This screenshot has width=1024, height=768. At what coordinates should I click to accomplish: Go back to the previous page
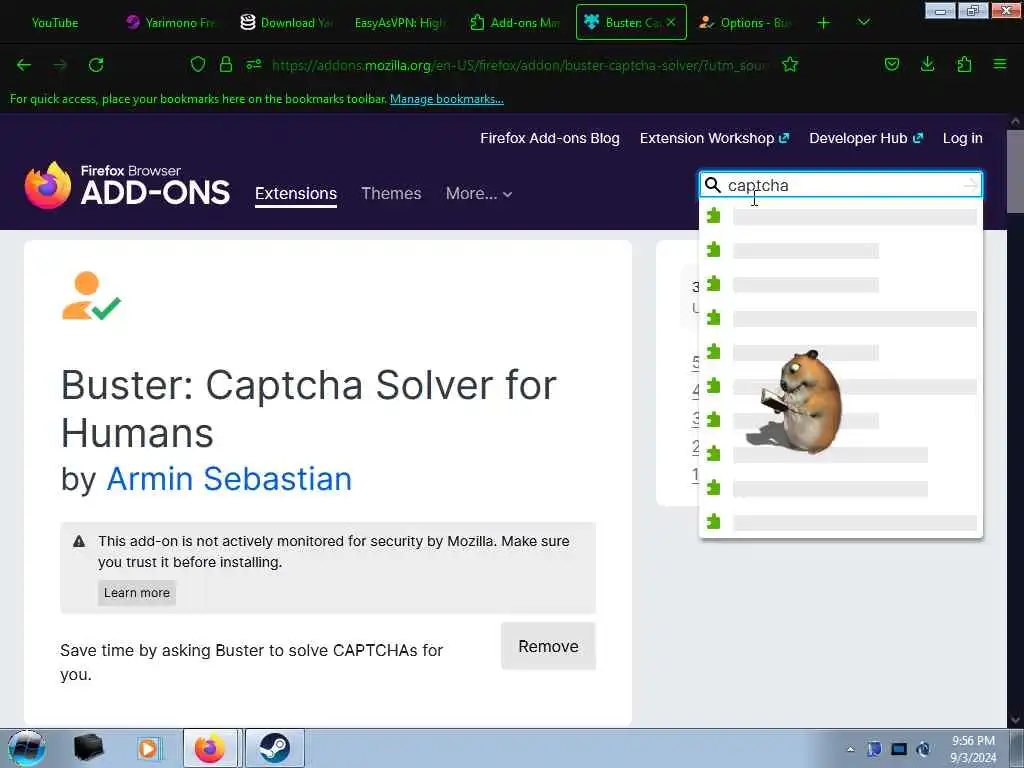pos(24,65)
